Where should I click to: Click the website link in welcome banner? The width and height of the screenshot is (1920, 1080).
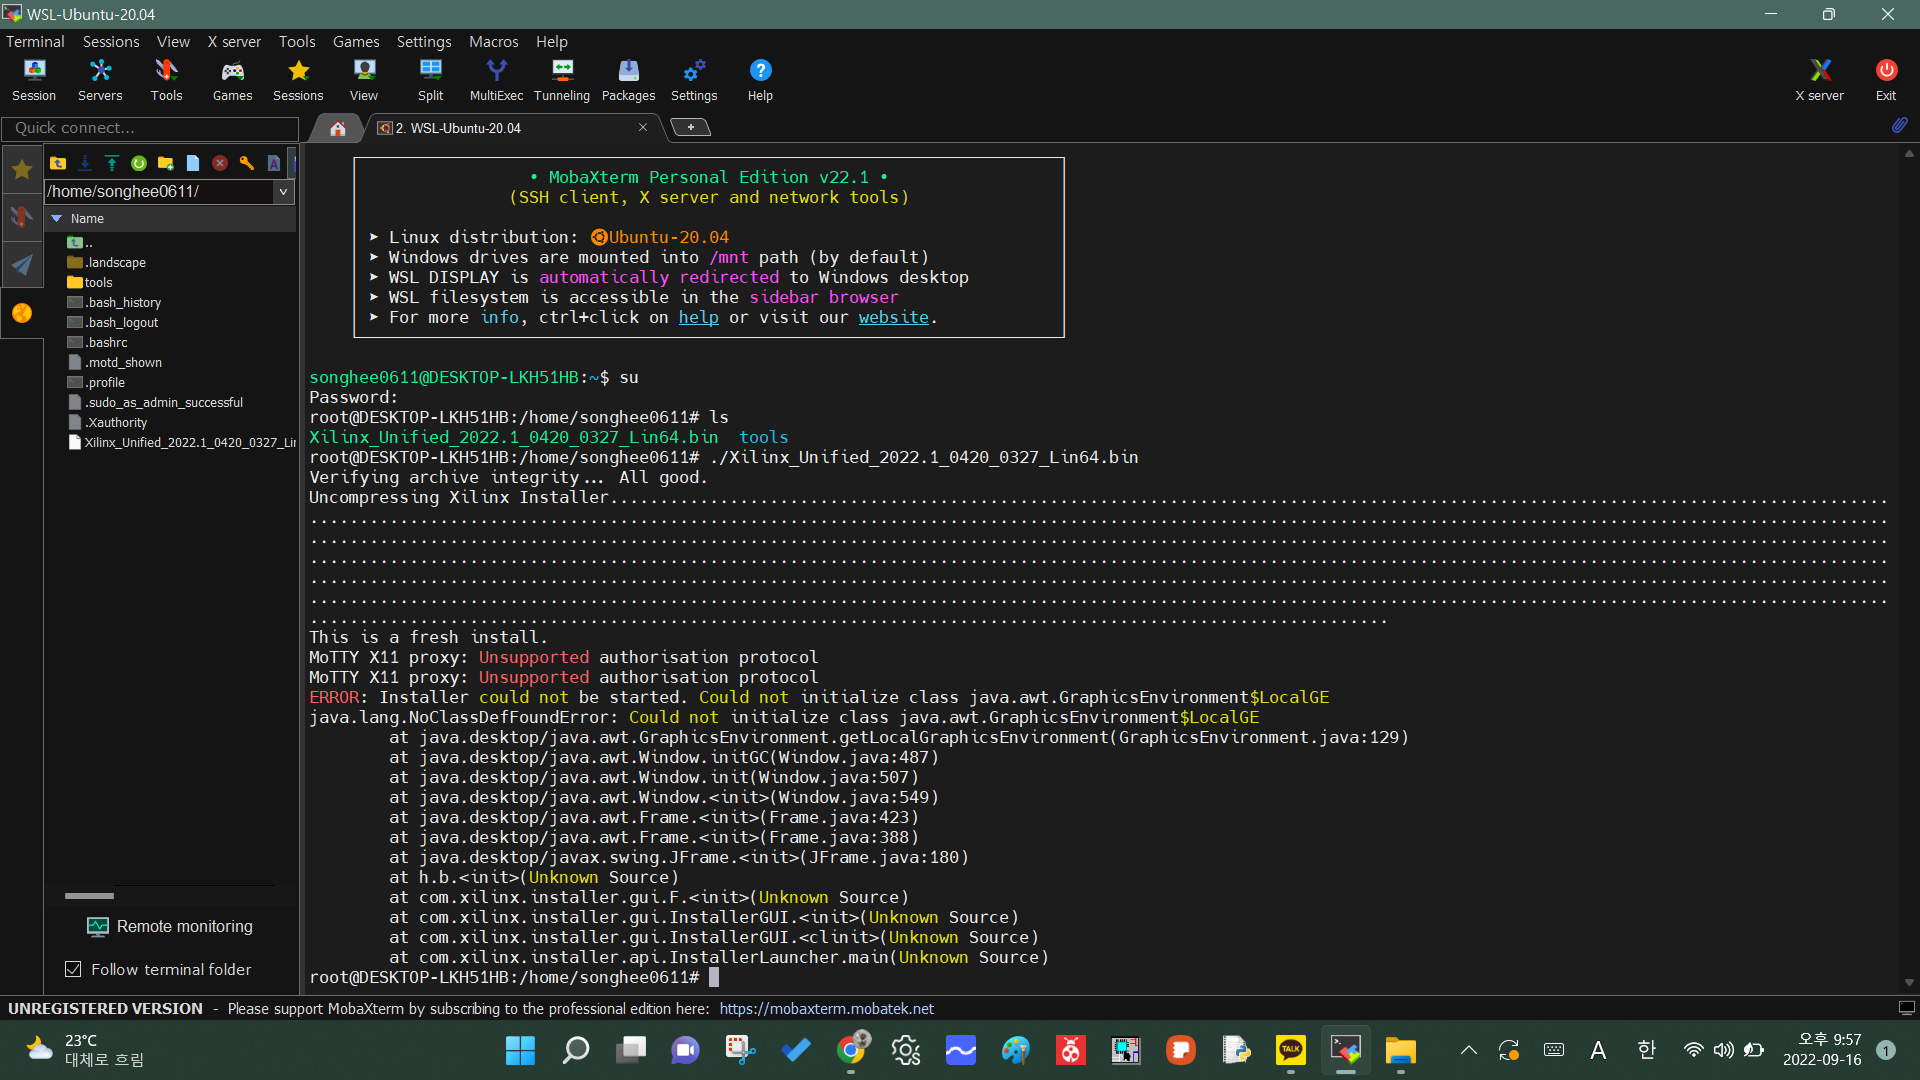click(x=893, y=317)
